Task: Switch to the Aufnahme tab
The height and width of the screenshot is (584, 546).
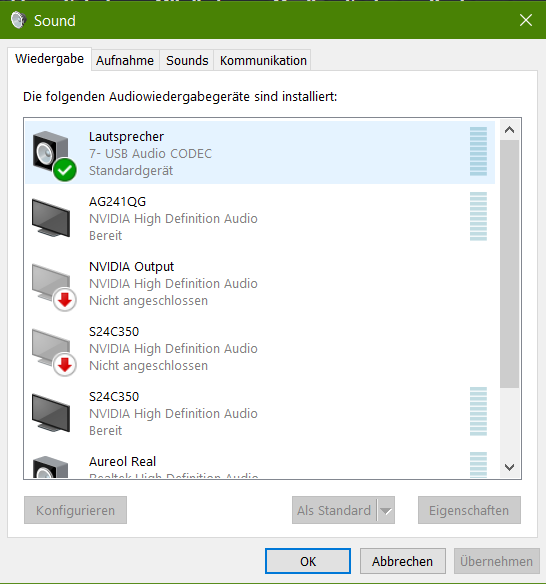Action: pos(125,60)
